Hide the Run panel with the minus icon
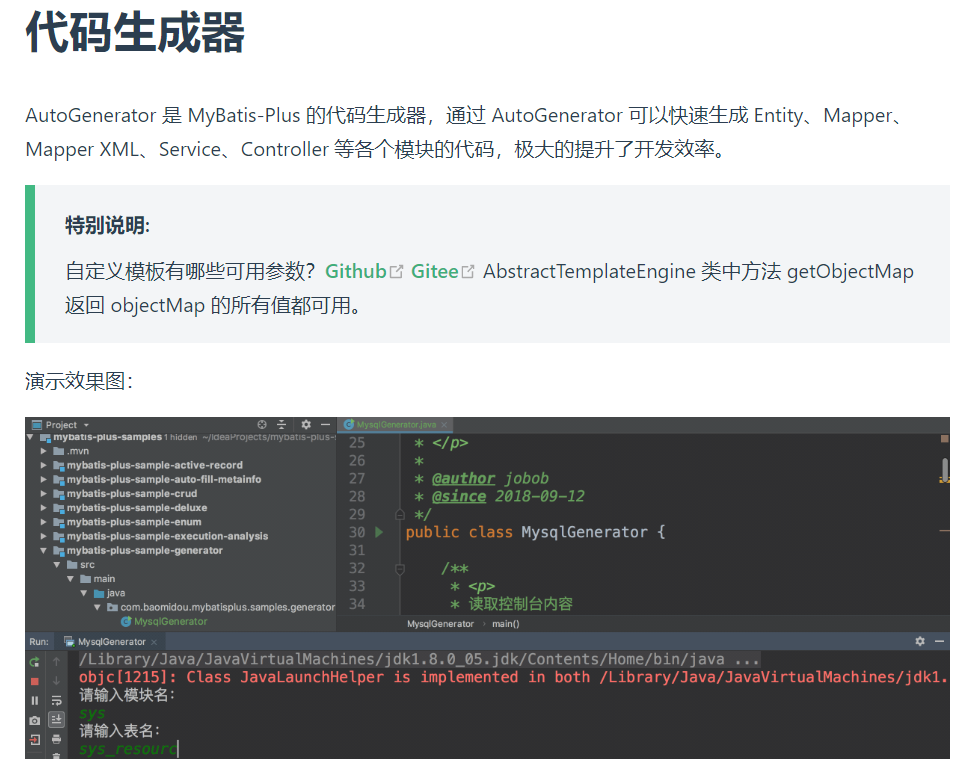Viewport: 966px width, 759px height. 940,641
